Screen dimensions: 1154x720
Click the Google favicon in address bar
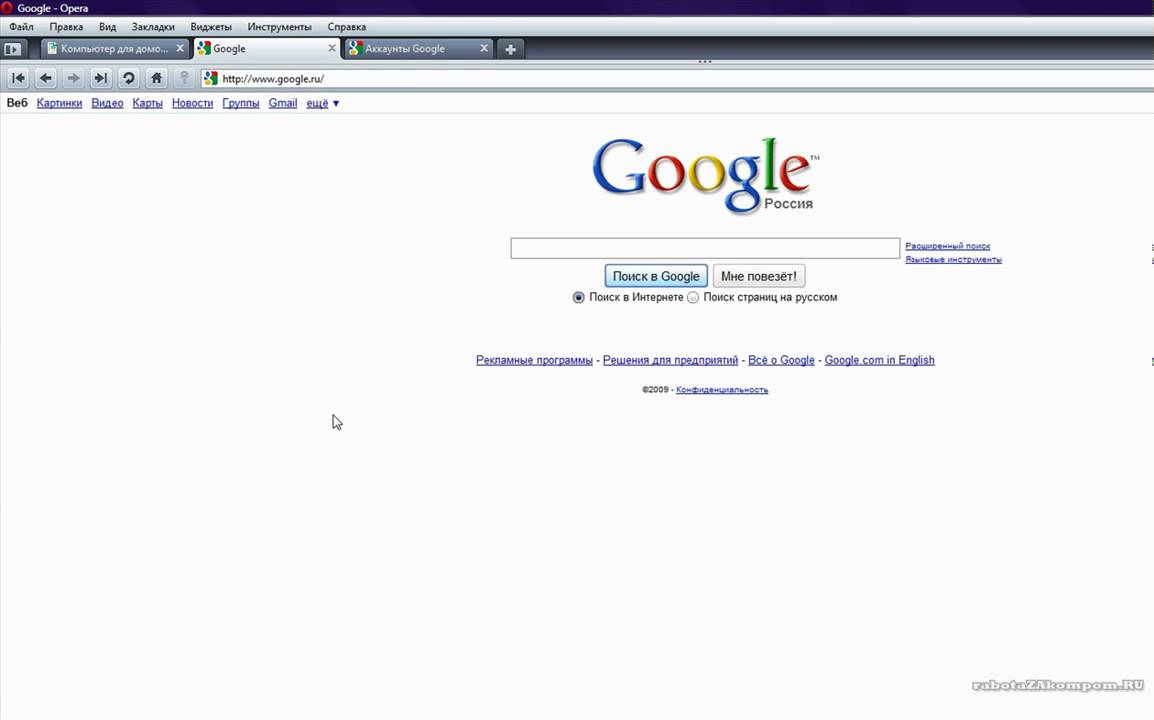click(x=211, y=78)
